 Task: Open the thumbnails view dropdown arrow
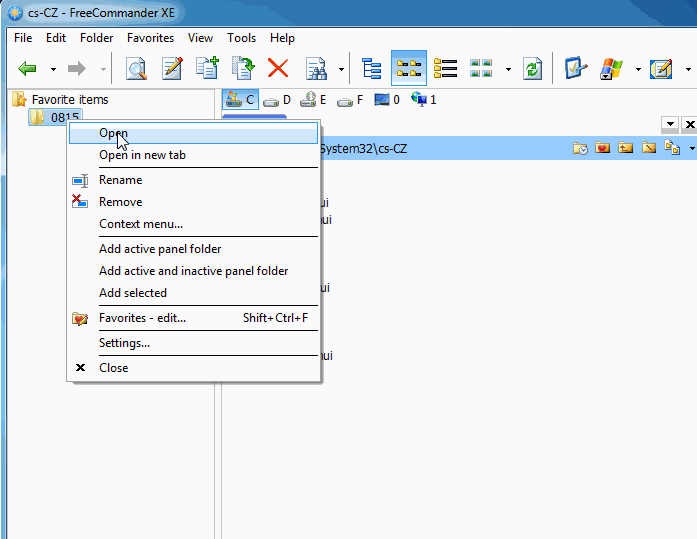pos(508,69)
